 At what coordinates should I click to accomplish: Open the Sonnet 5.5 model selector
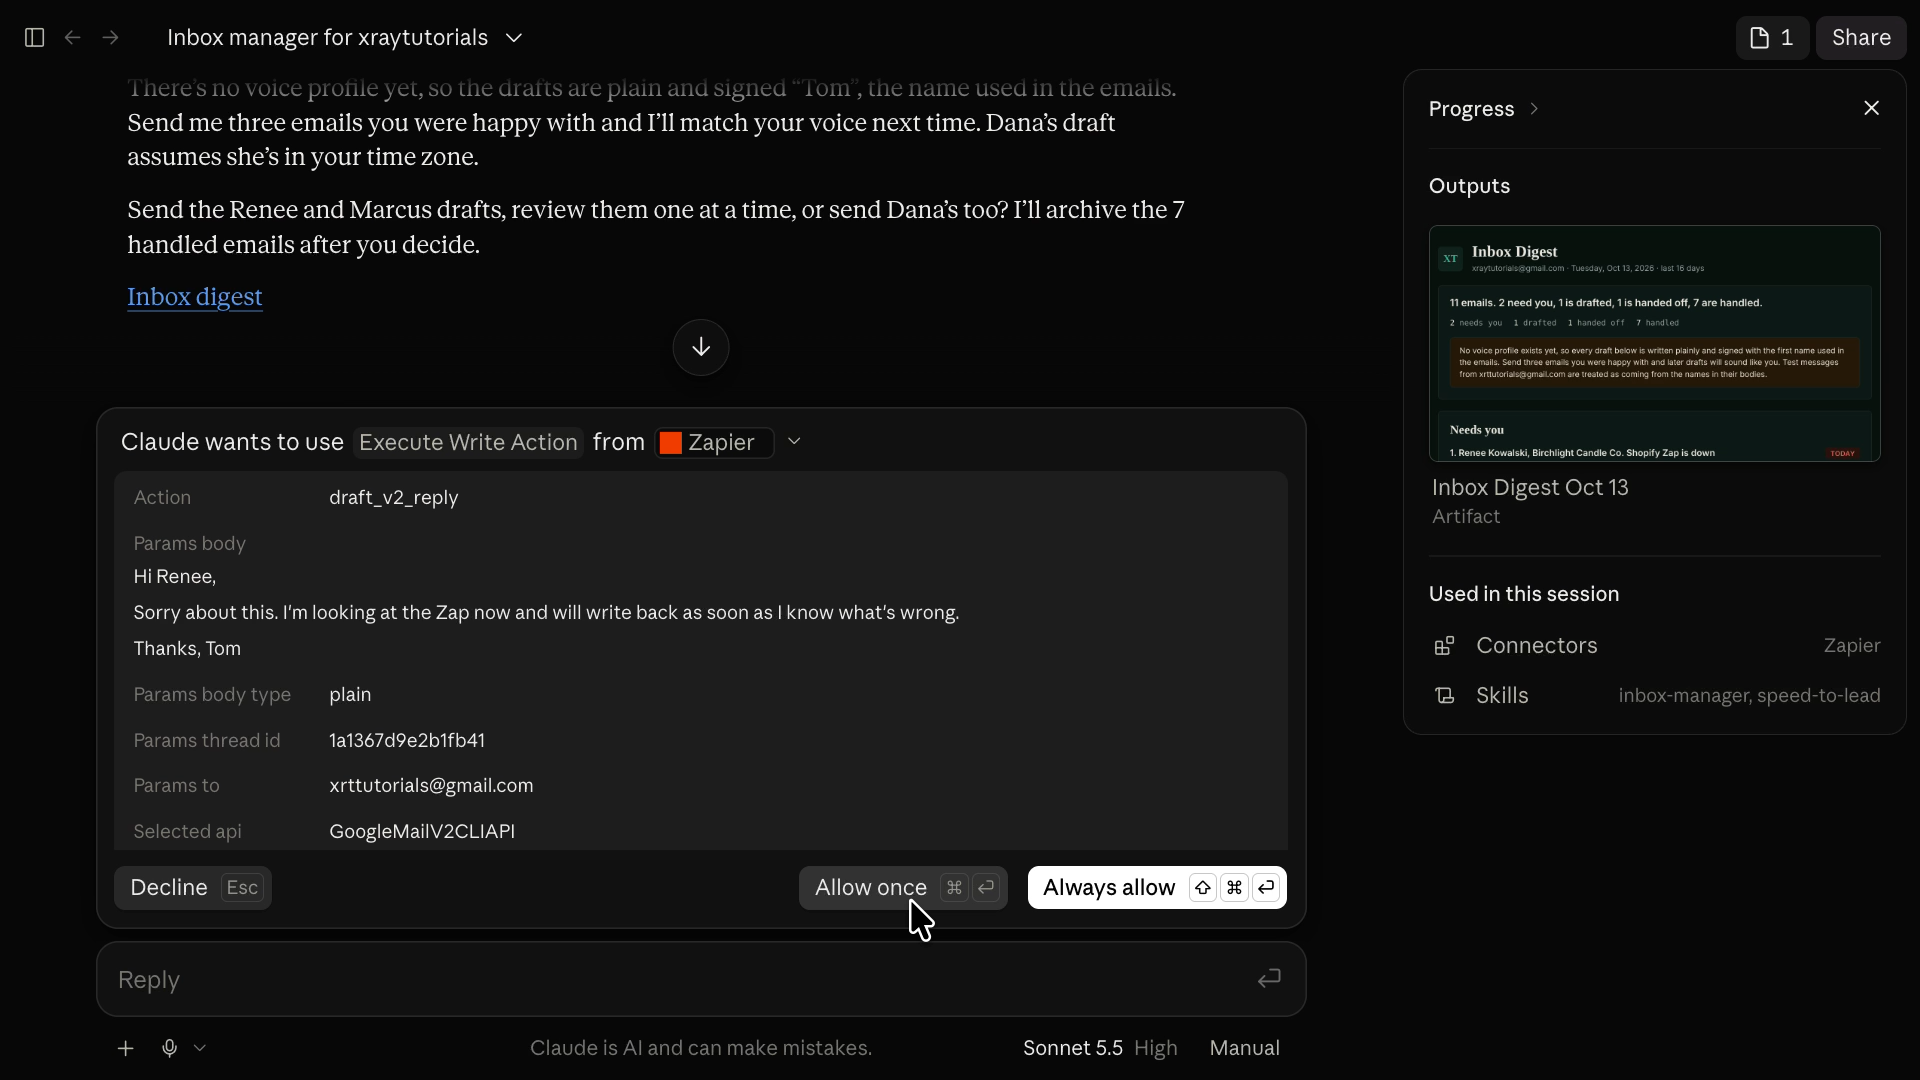coord(1072,1048)
